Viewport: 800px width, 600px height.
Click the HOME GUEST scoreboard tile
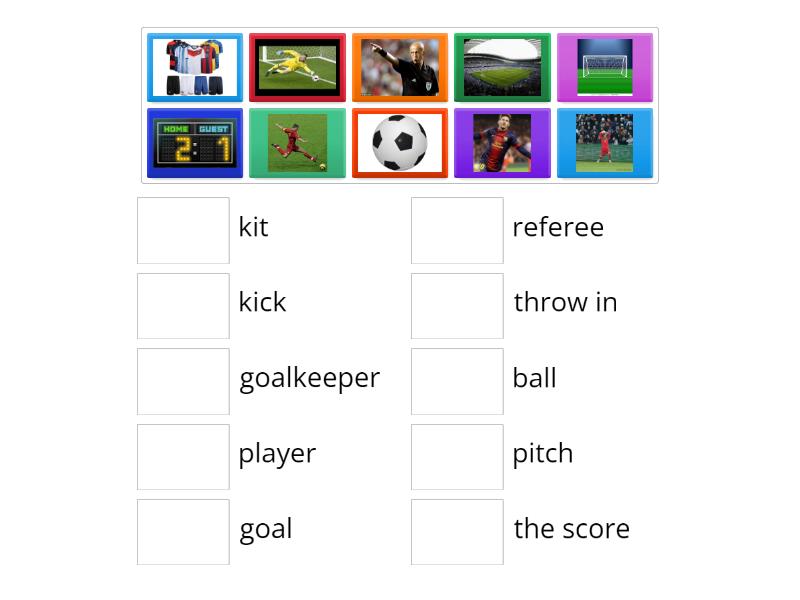click(x=194, y=142)
